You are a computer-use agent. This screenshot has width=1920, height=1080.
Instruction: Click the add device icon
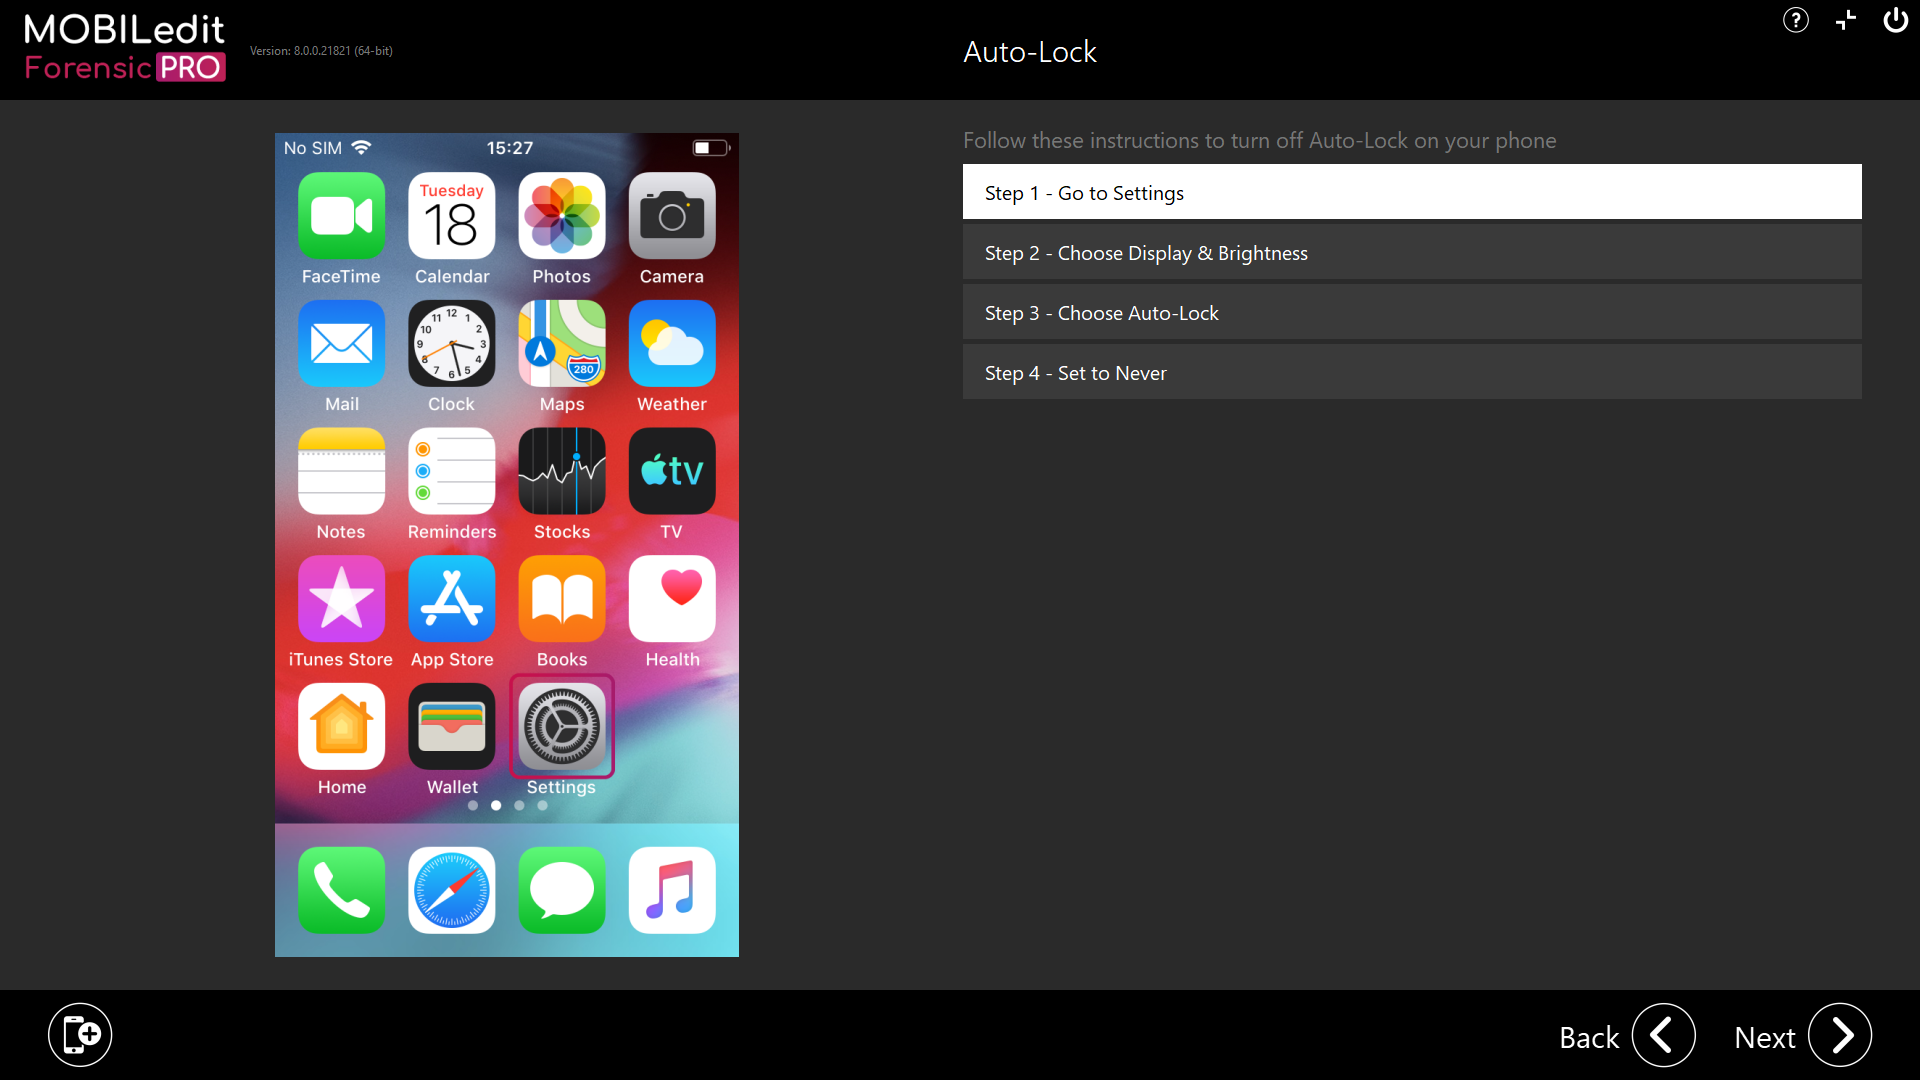pos(80,1035)
